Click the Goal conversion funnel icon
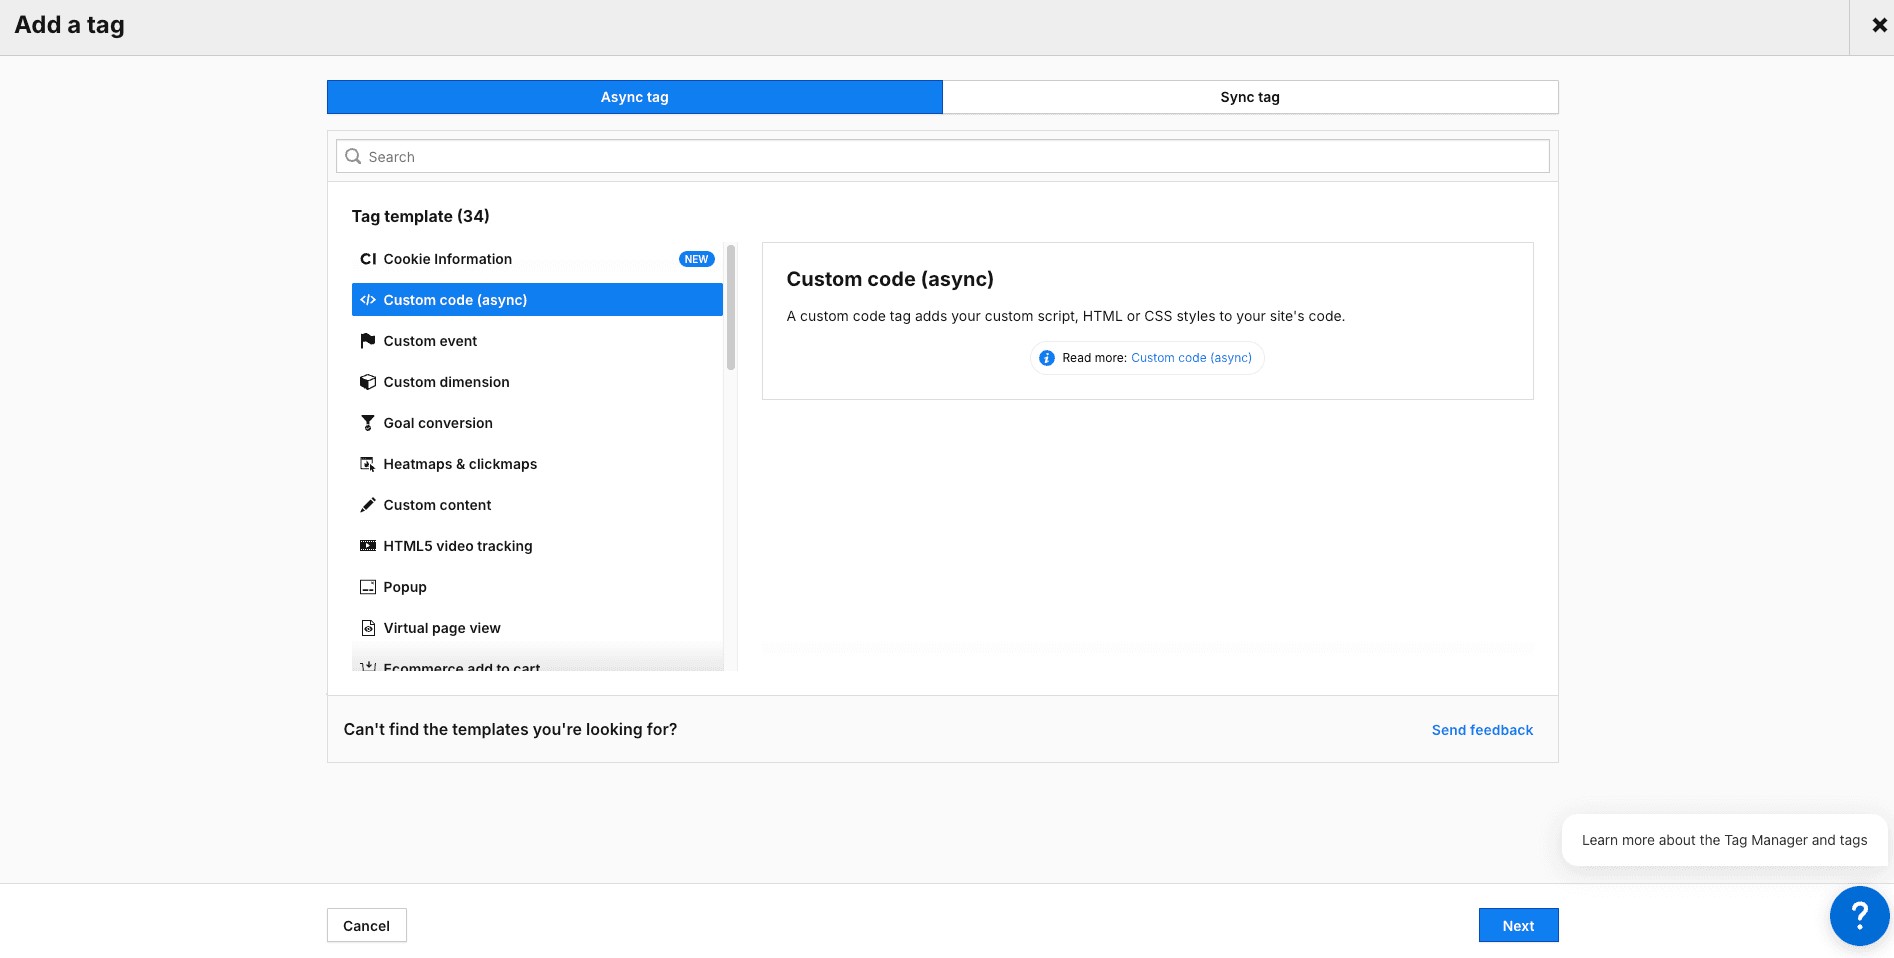The width and height of the screenshot is (1894, 958). coord(368,423)
